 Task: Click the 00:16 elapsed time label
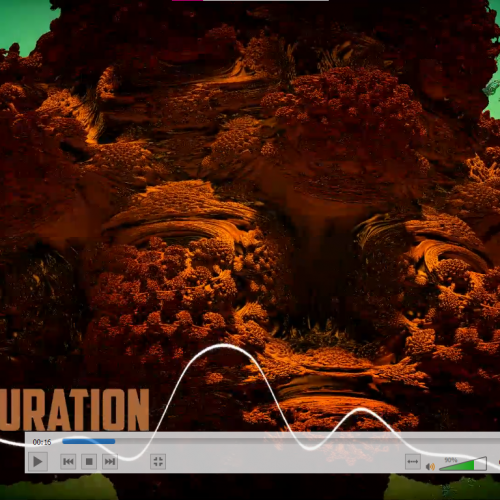[42, 442]
